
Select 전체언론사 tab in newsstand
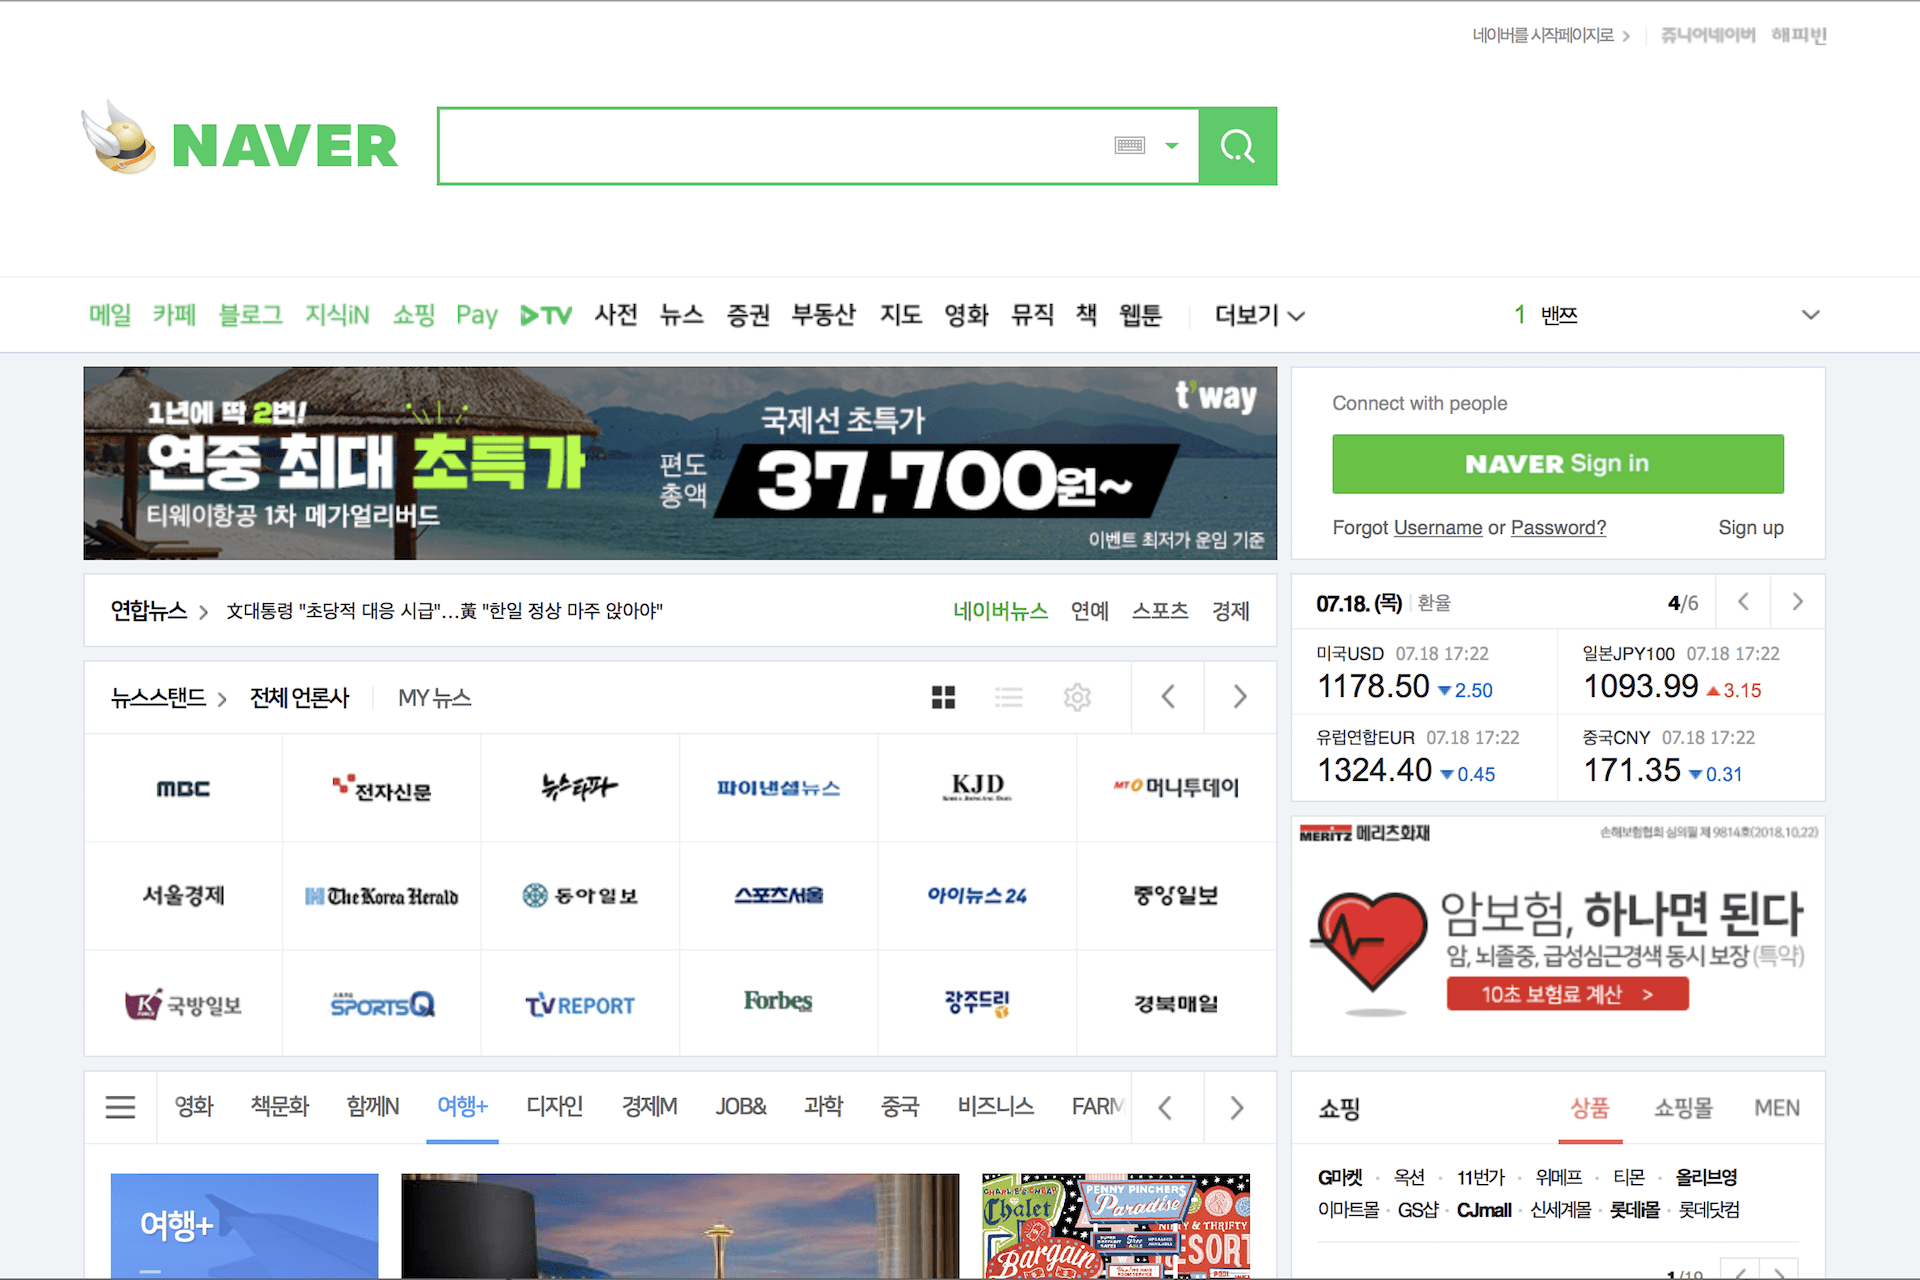[299, 698]
